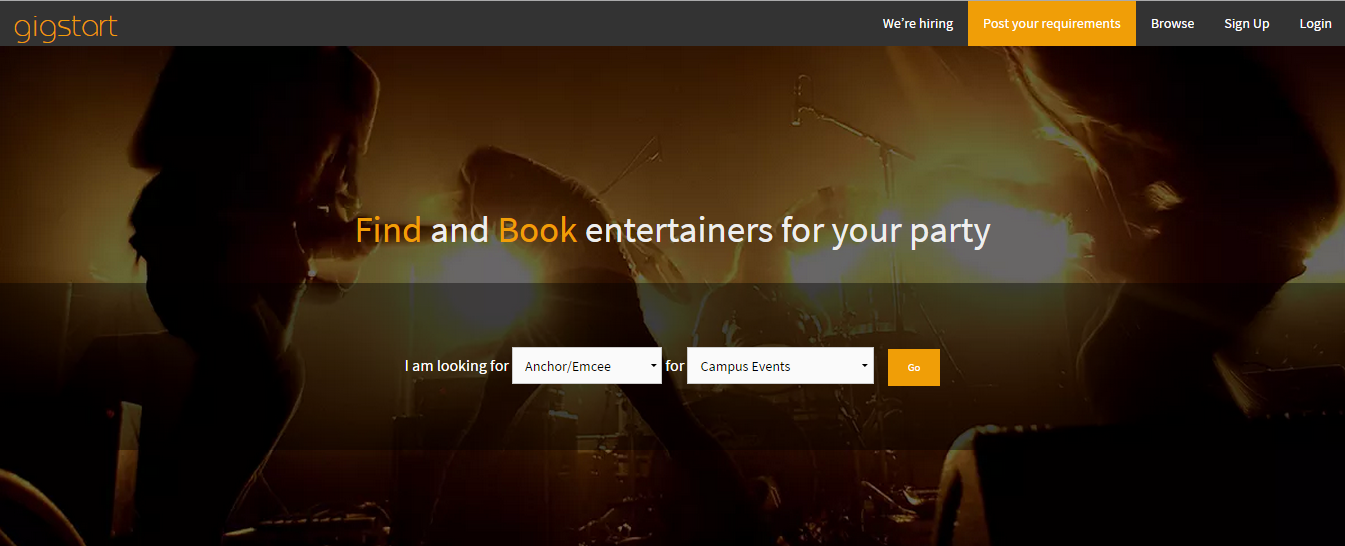Click the headline 'Find and Book entertainers for your party'
Image resolution: width=1345 pixels, height=546 pixels.
(x=672, y=231)
